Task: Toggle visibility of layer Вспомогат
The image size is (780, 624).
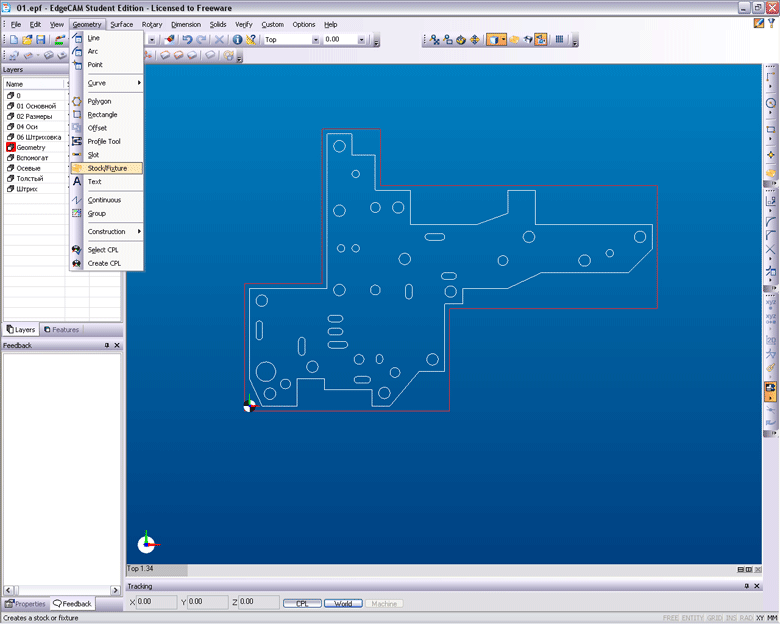Action: (x=10, y=158)
